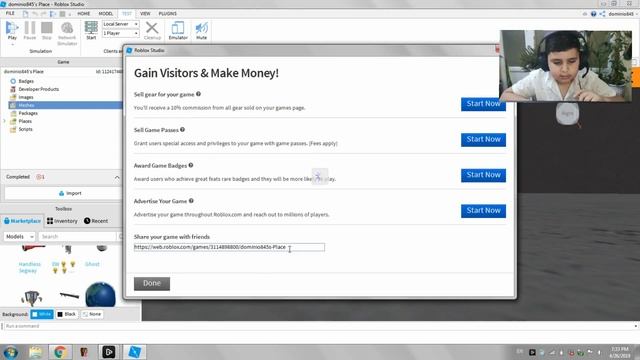Click the Done button in dialog
Viewport: 640px width, 360px height.
point(152,283)
